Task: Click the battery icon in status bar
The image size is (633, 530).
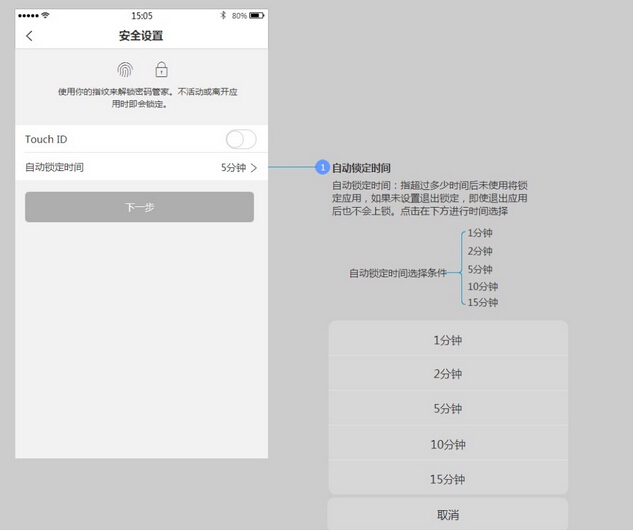Action: point(257,16)
